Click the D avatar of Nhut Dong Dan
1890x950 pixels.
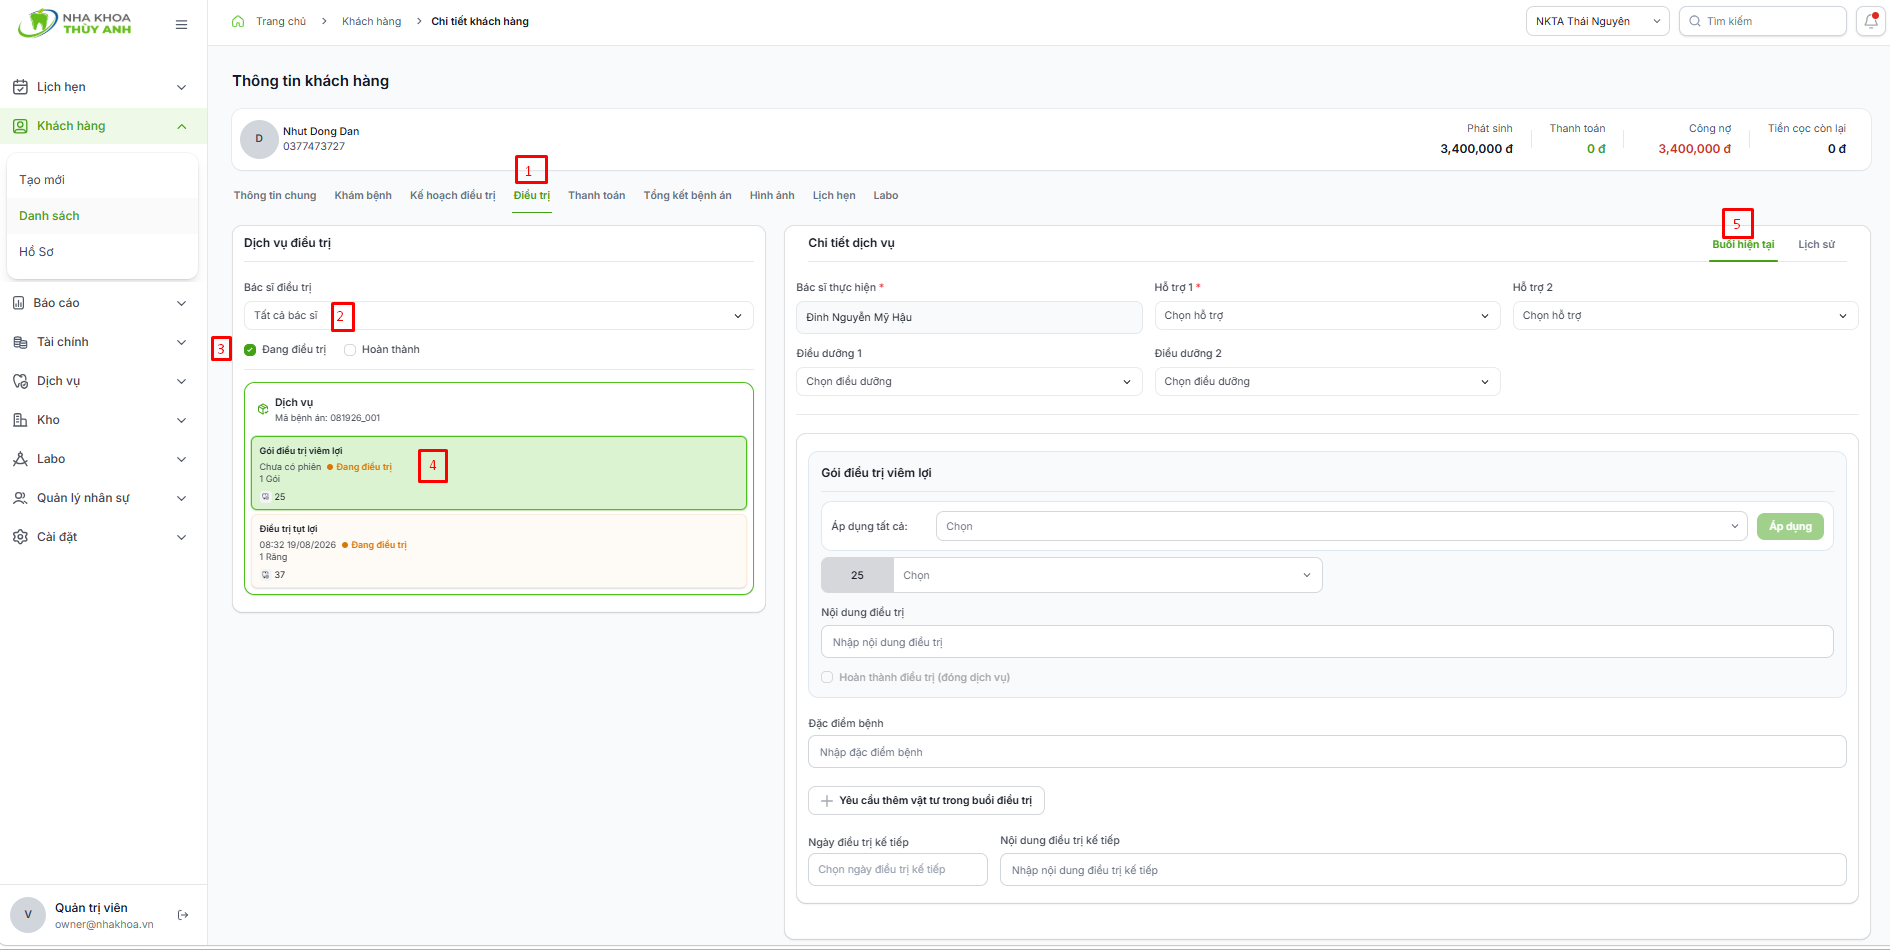point(259,139)
